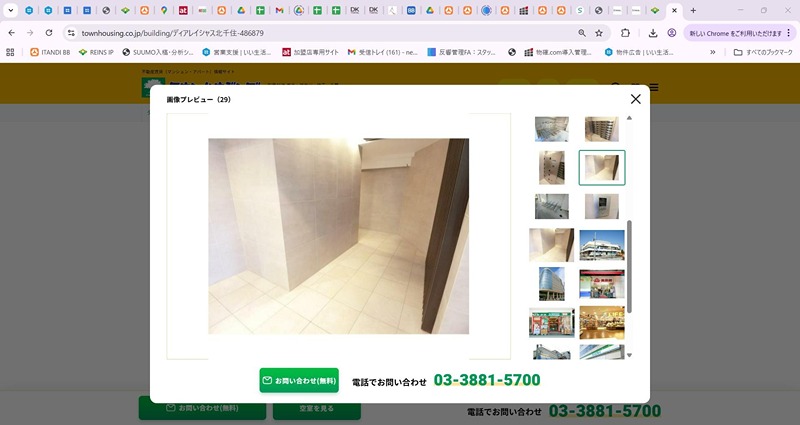Click the thumbnail list scroll-up arrow
Screen dimensions: 800x425
[x=629, y=118]
